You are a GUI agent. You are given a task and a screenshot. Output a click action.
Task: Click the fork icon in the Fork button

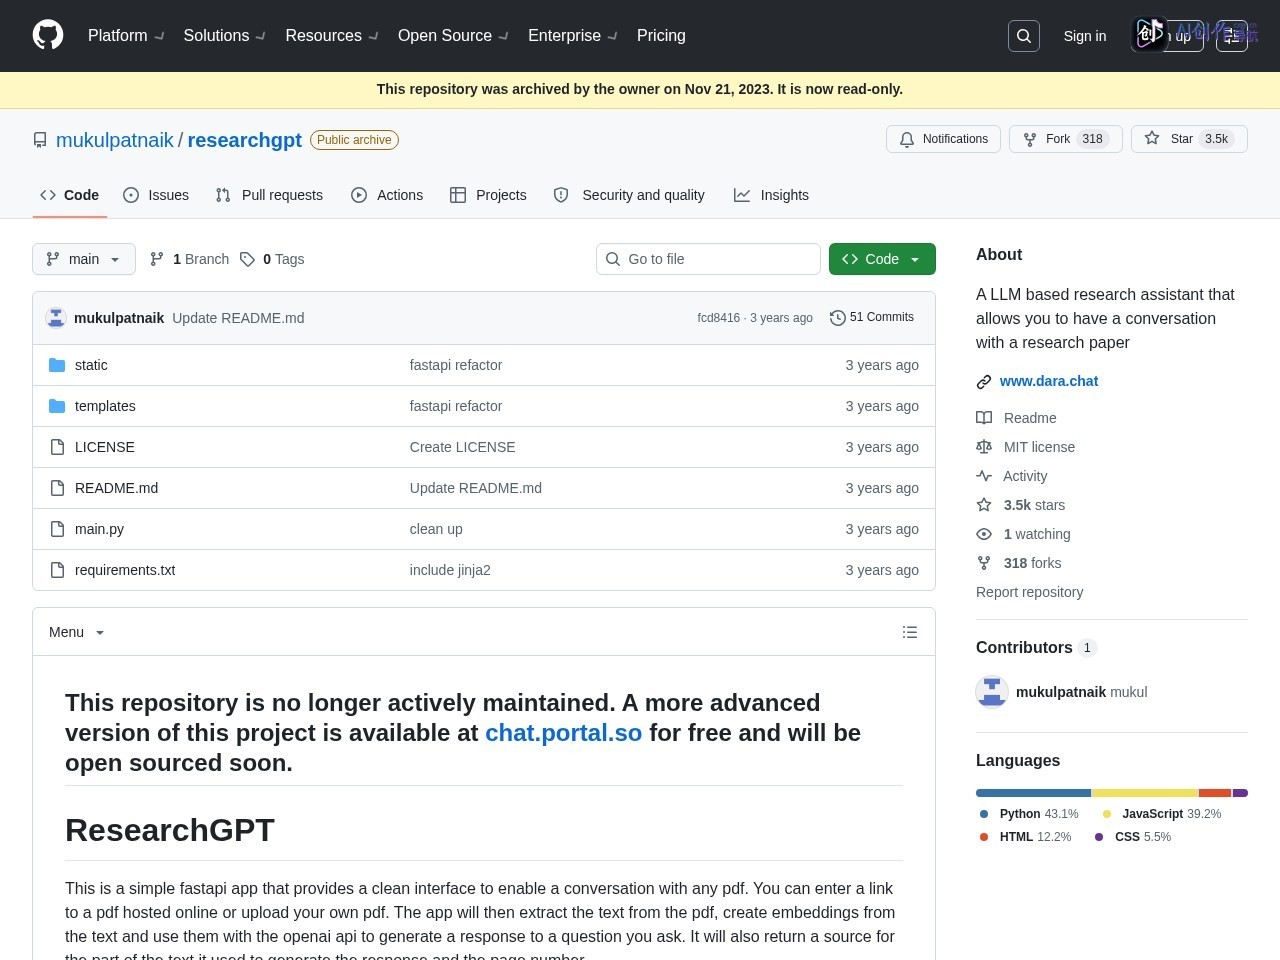click(1030, 139)
